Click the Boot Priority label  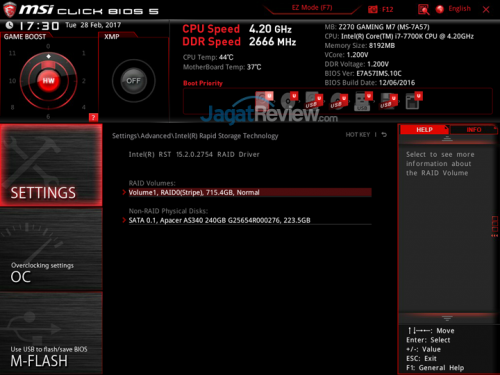tap(203, 83)
